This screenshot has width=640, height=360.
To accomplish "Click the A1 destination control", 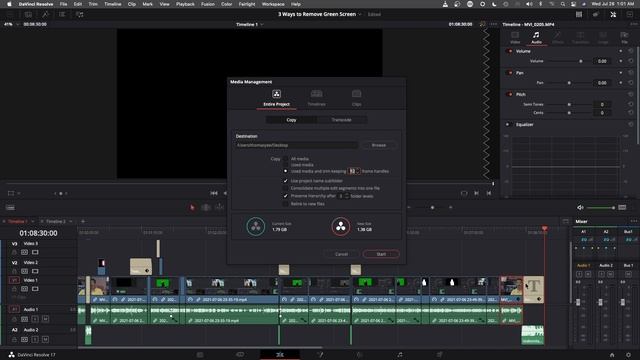I will click(14, 309).
